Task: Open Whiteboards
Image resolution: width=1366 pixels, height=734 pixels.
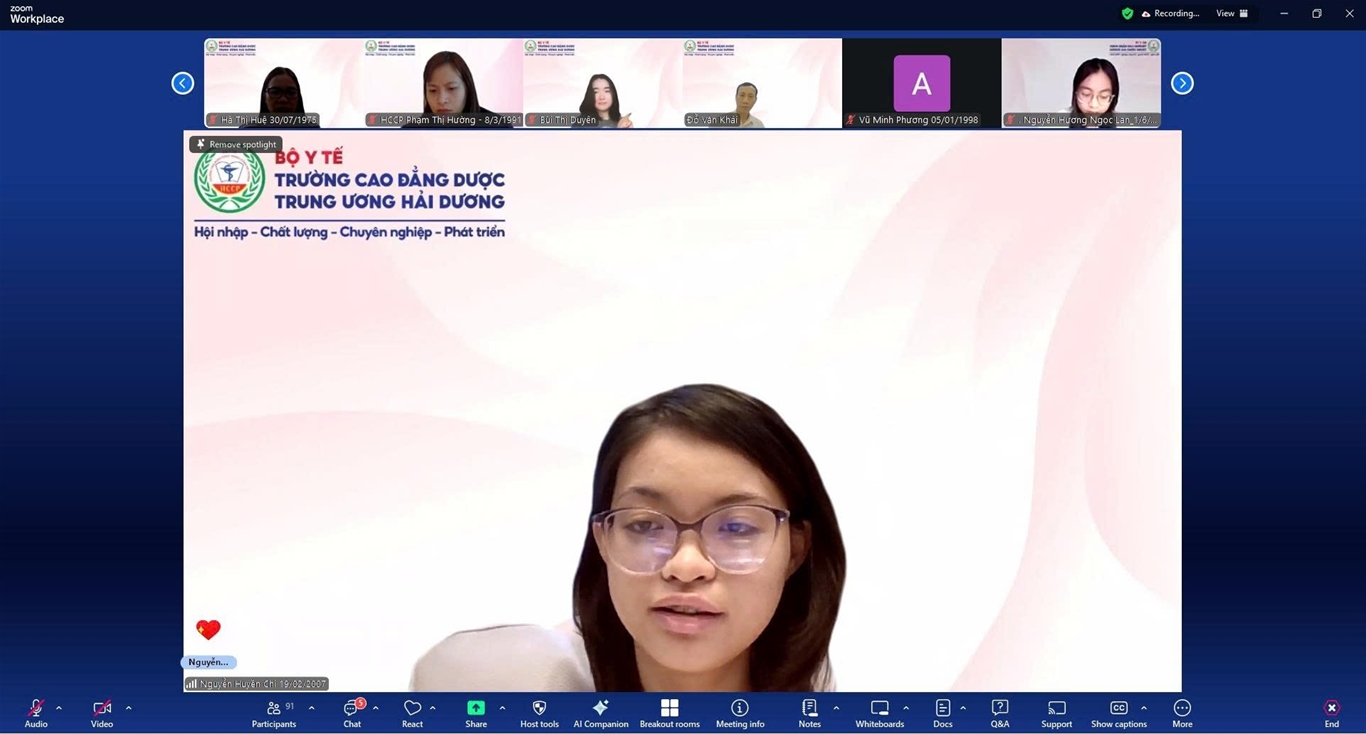Action: [879, 709]
